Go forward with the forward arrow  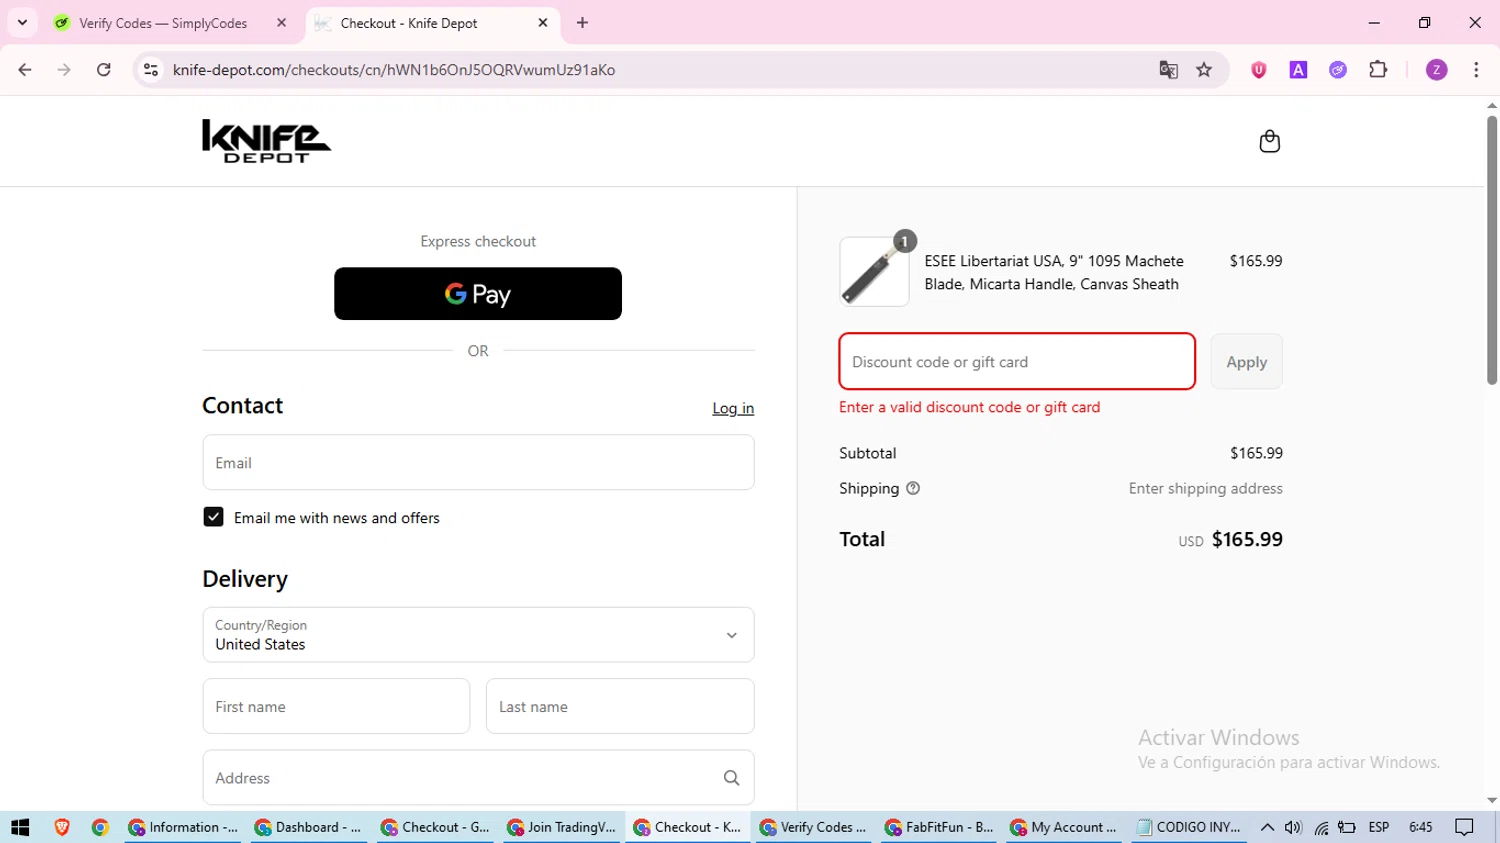64,70
